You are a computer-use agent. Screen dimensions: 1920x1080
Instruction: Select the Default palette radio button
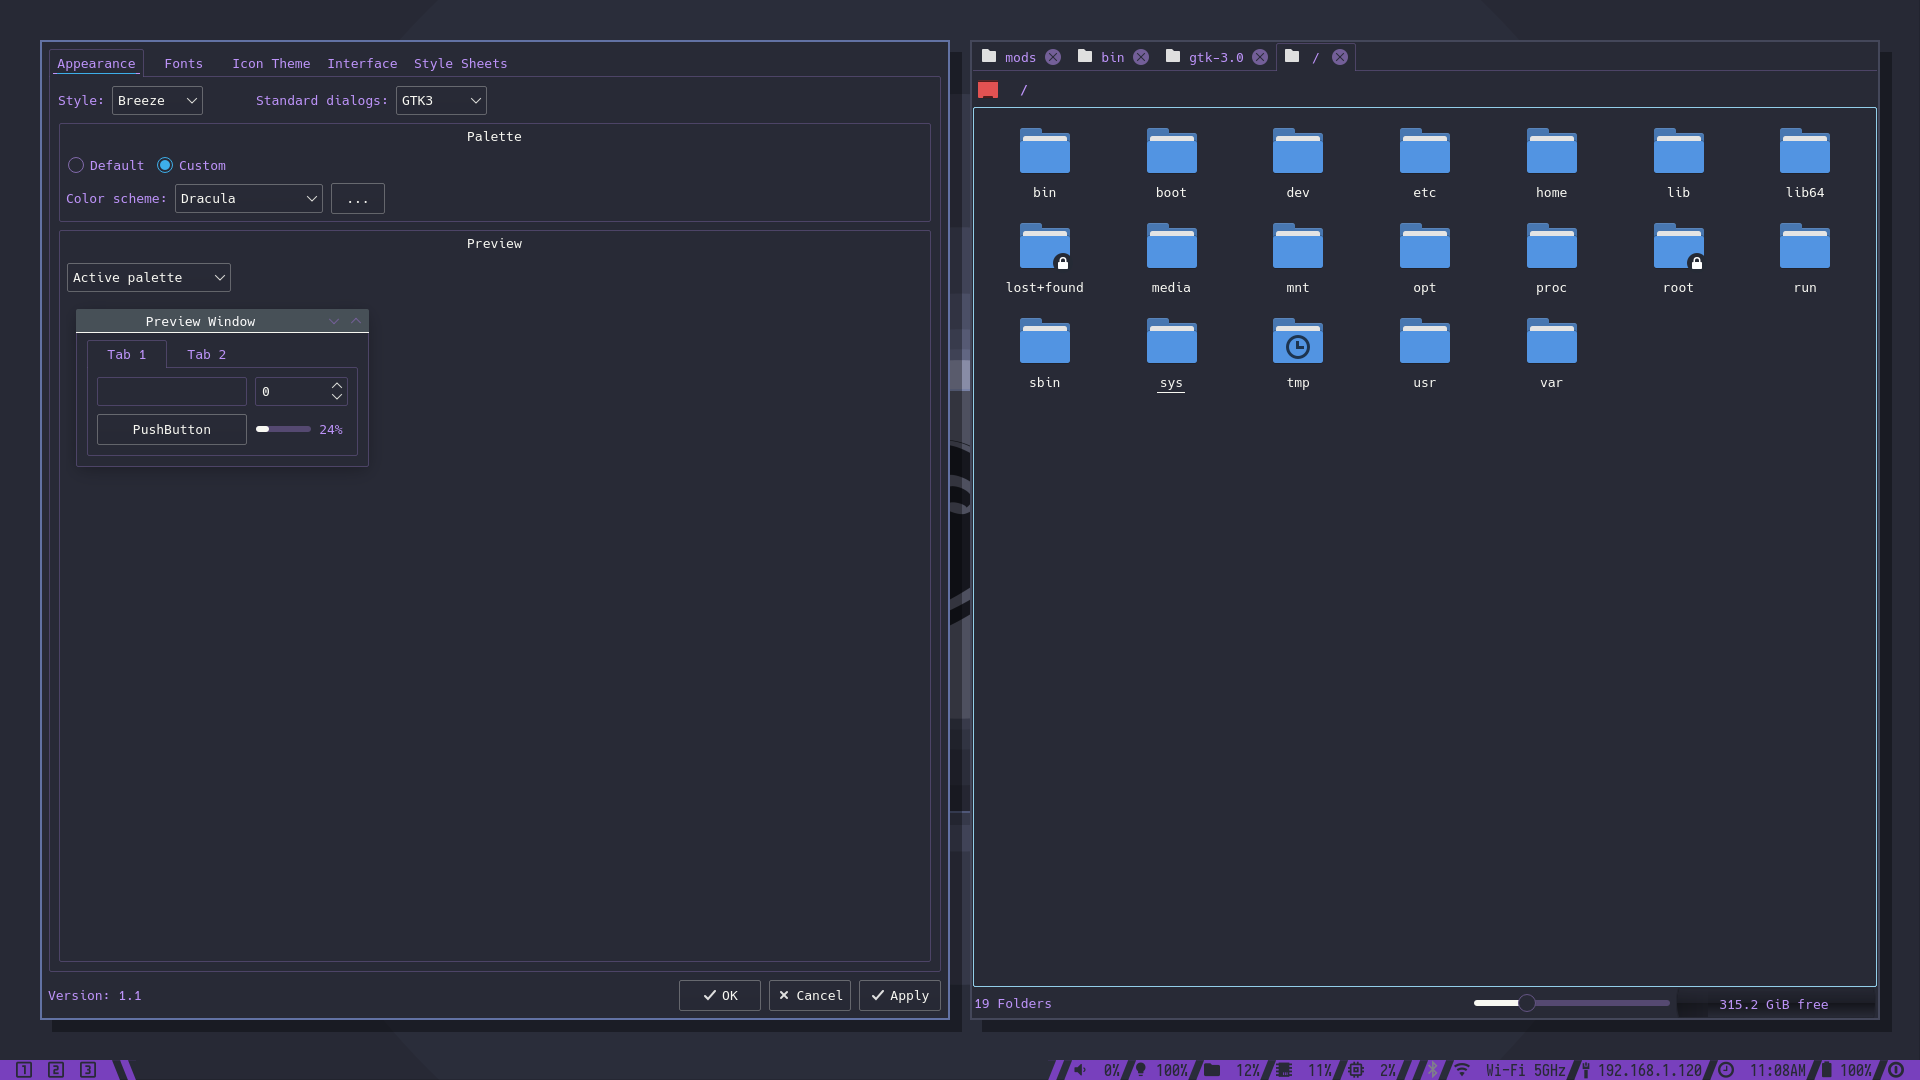point(76,166)
